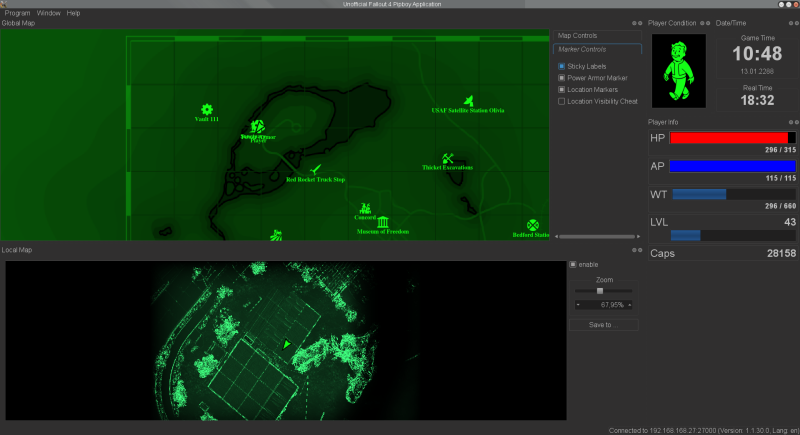This screenshot has width=800, height=435.
Task: Close the Date/Time dock panel
Action: [x=796, y=23]
